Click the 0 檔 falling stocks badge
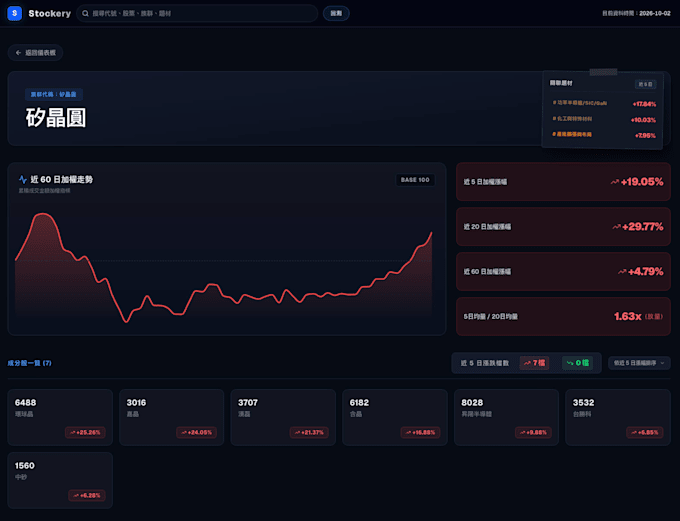The width and height of the screenshot is (680, 521). (x=577, y=363)
